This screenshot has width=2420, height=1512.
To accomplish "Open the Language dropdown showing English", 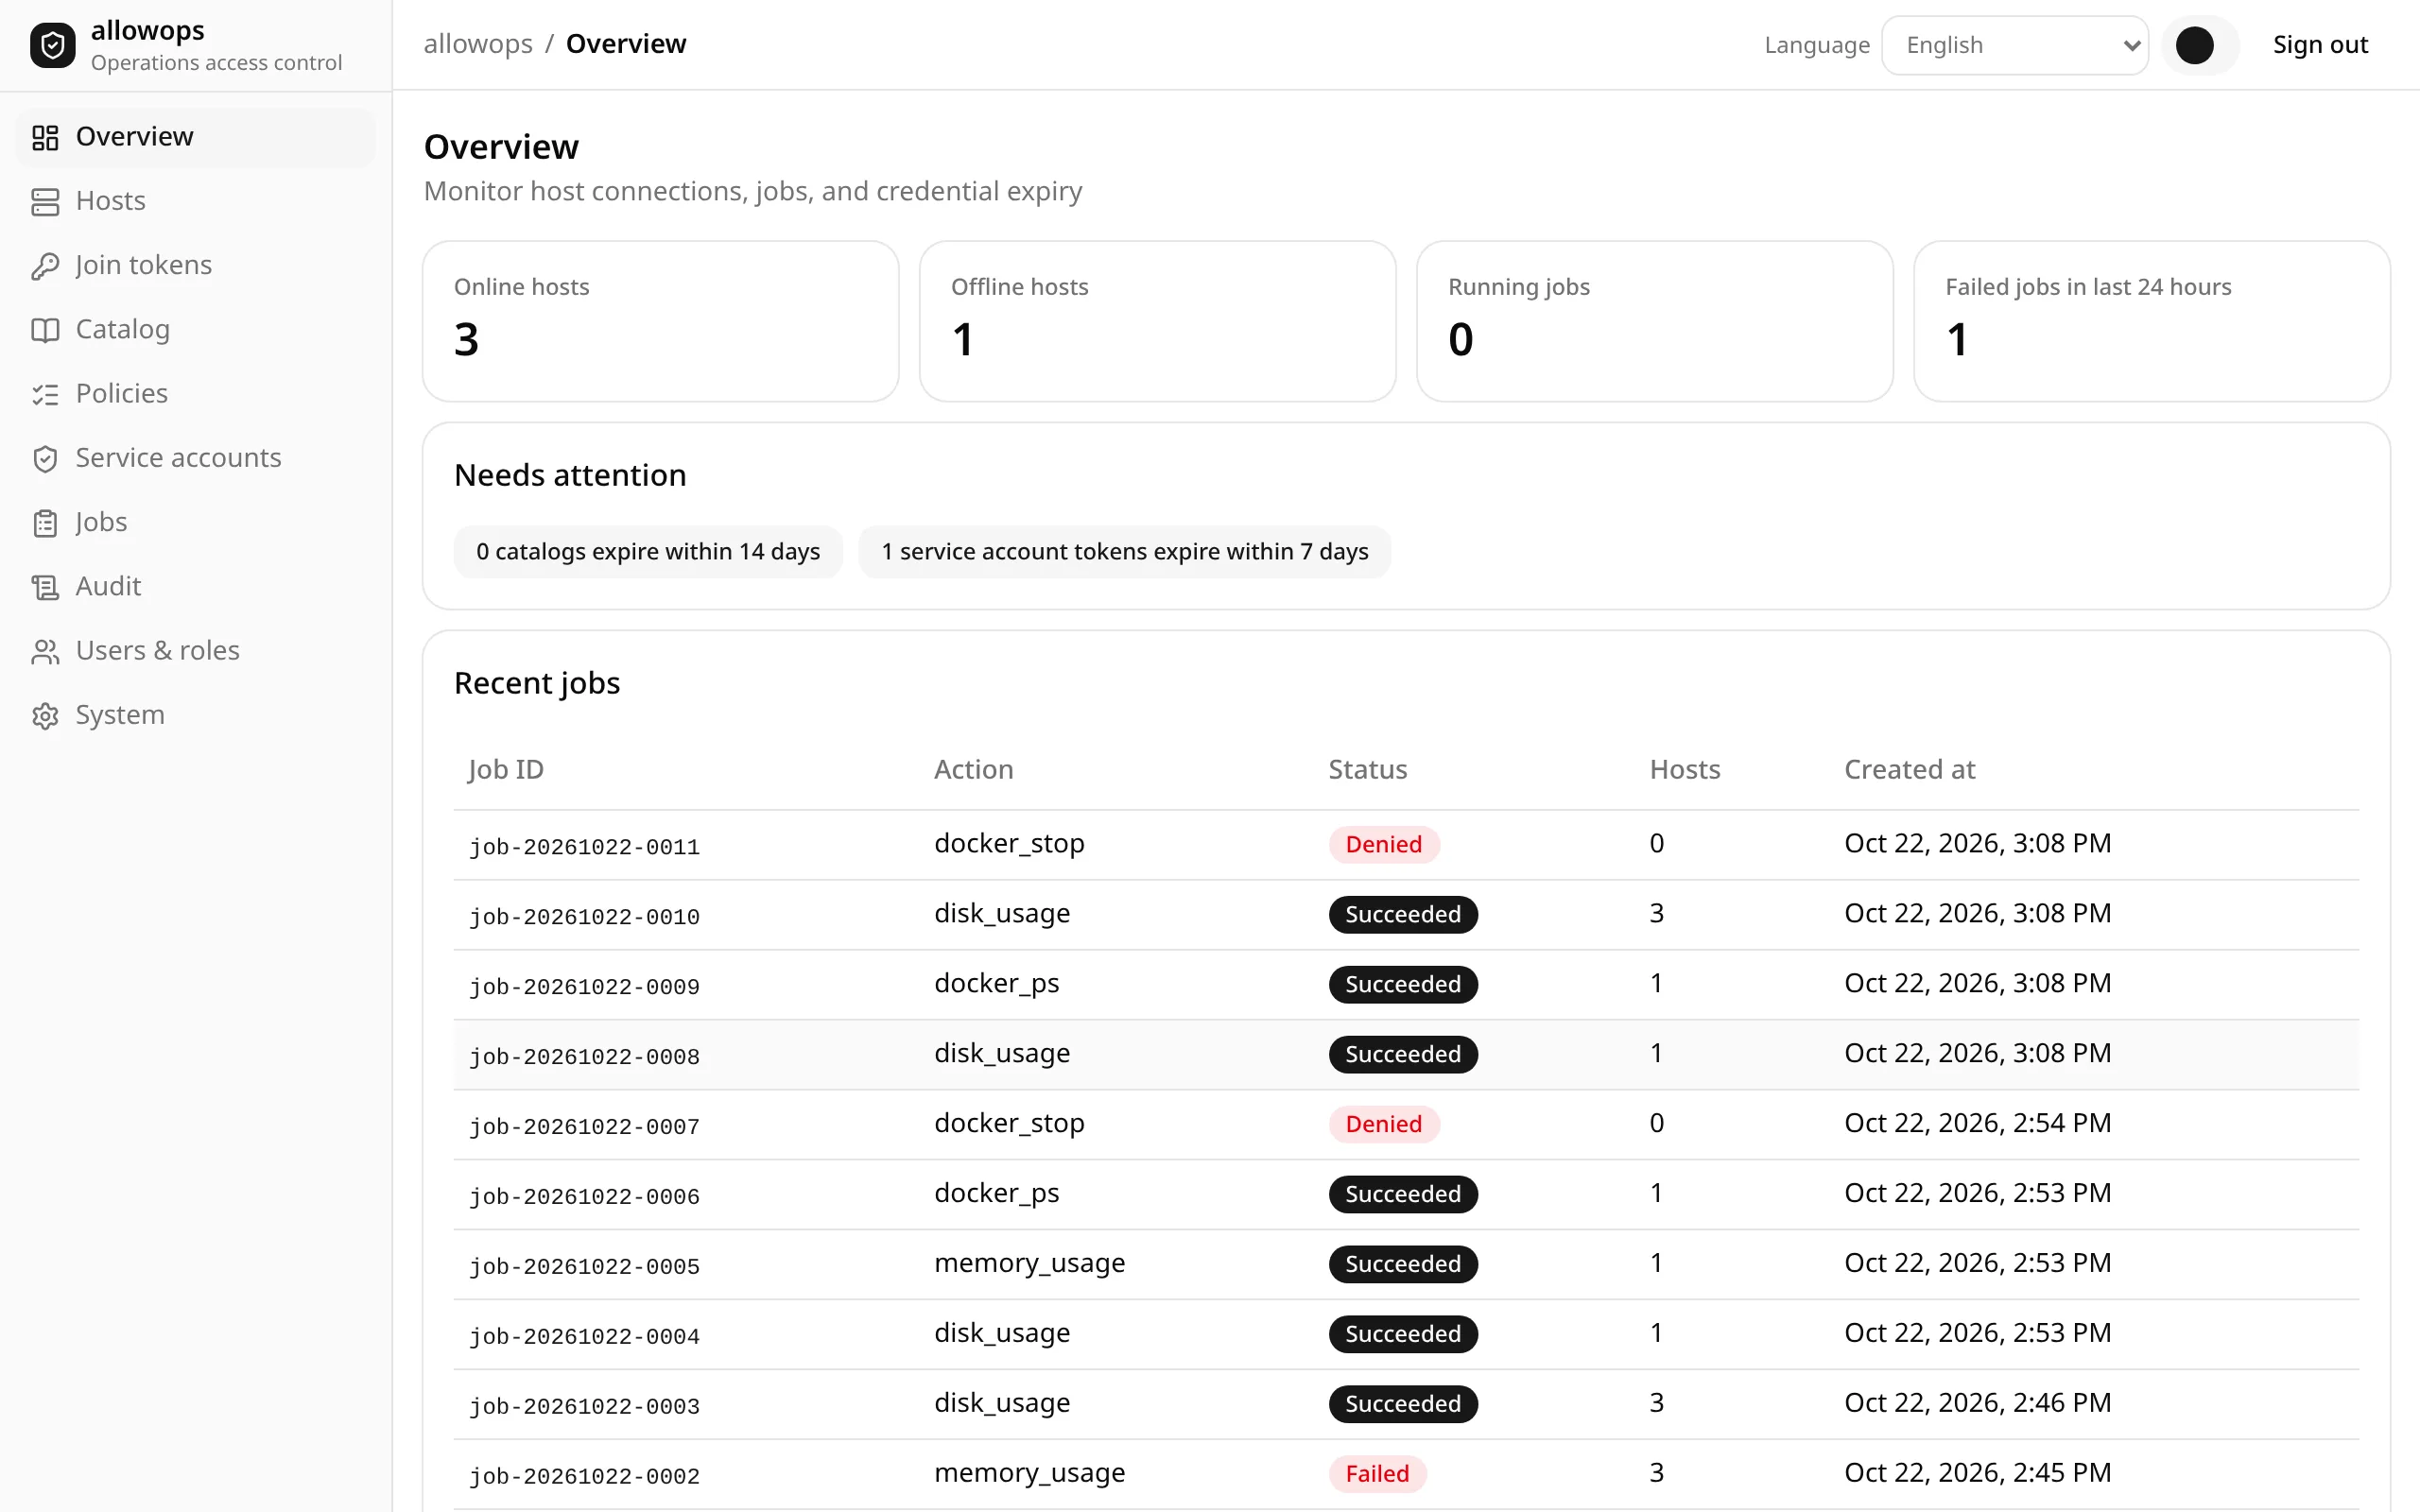I will point(2014,45).
